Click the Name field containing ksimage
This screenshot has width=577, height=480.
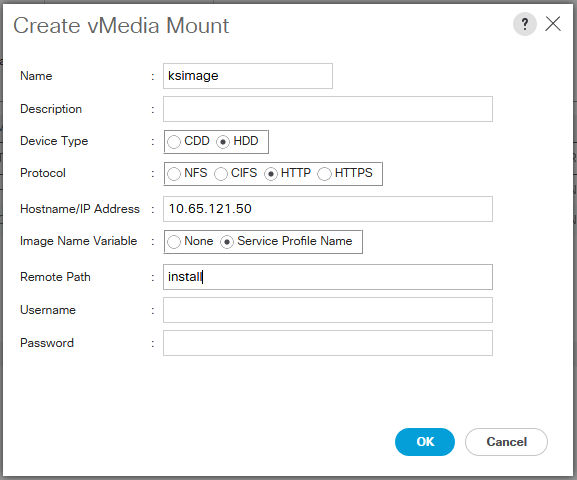point(248,76)
